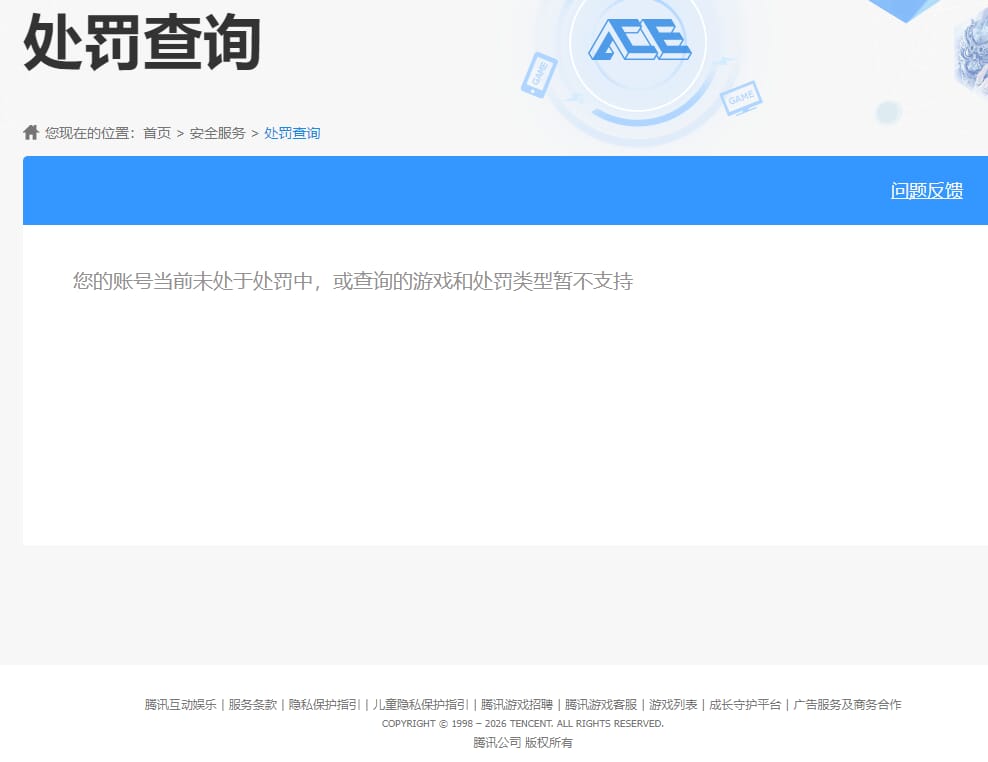Select 处罚查询 in the breadcrumb trail

click(x=291, y=132)
